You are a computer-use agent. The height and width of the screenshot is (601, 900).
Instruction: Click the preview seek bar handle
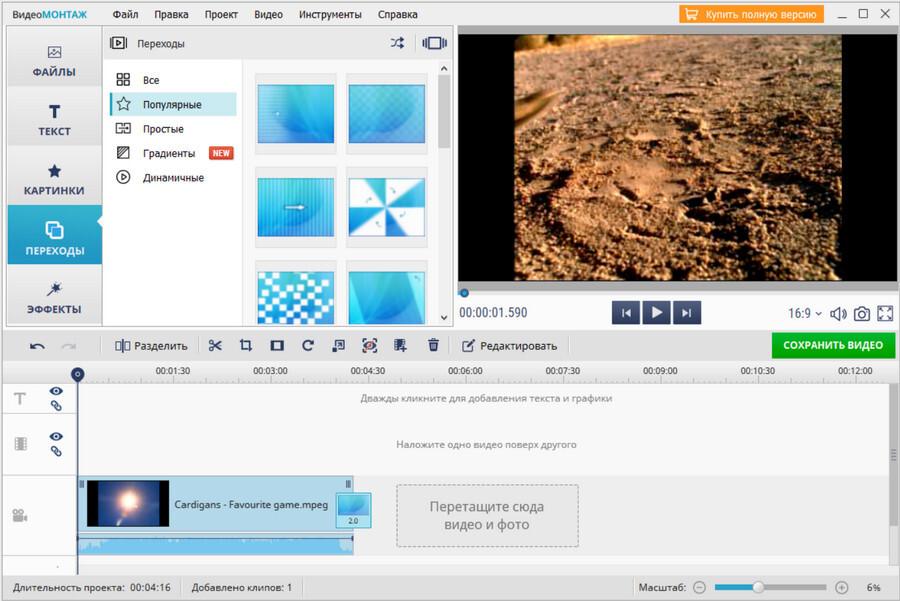pyautogui.click(x=464, y=293)
